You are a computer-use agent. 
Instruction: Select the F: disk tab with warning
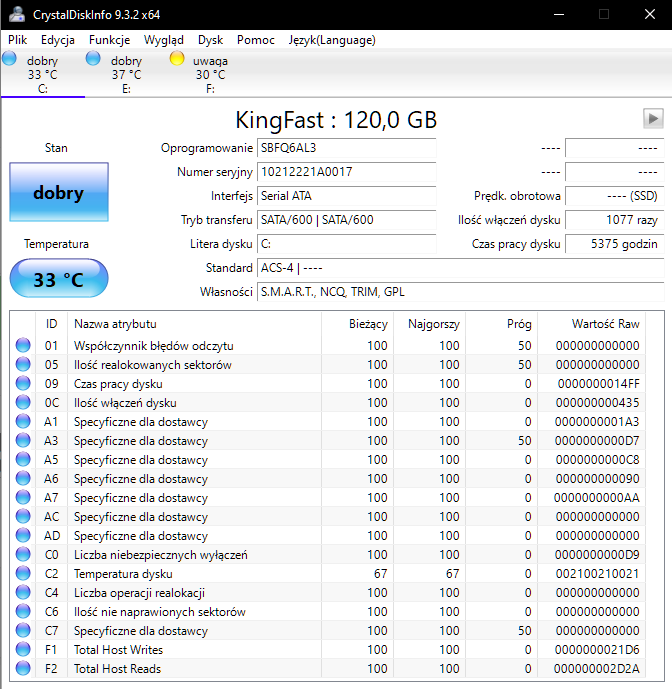coord(211,74)
